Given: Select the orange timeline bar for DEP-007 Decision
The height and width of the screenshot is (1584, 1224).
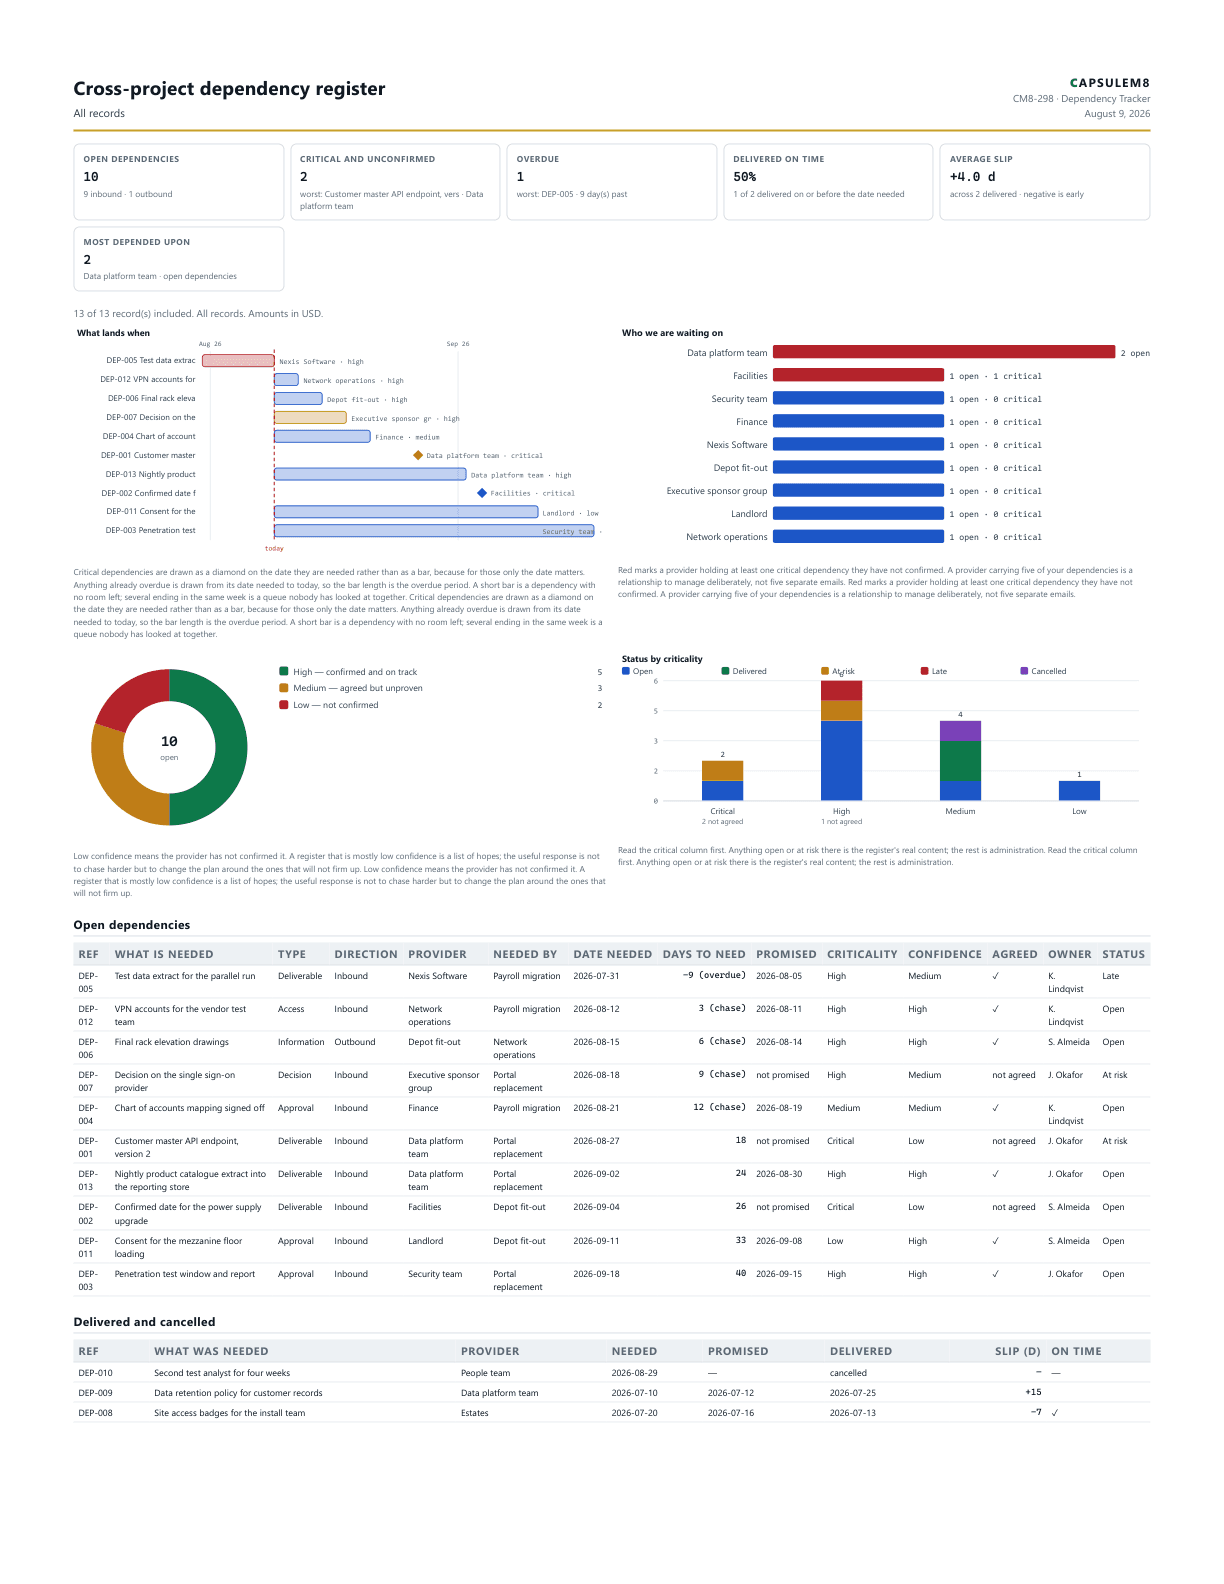Looking at the screenshot, I should click(x=310, y=417).
